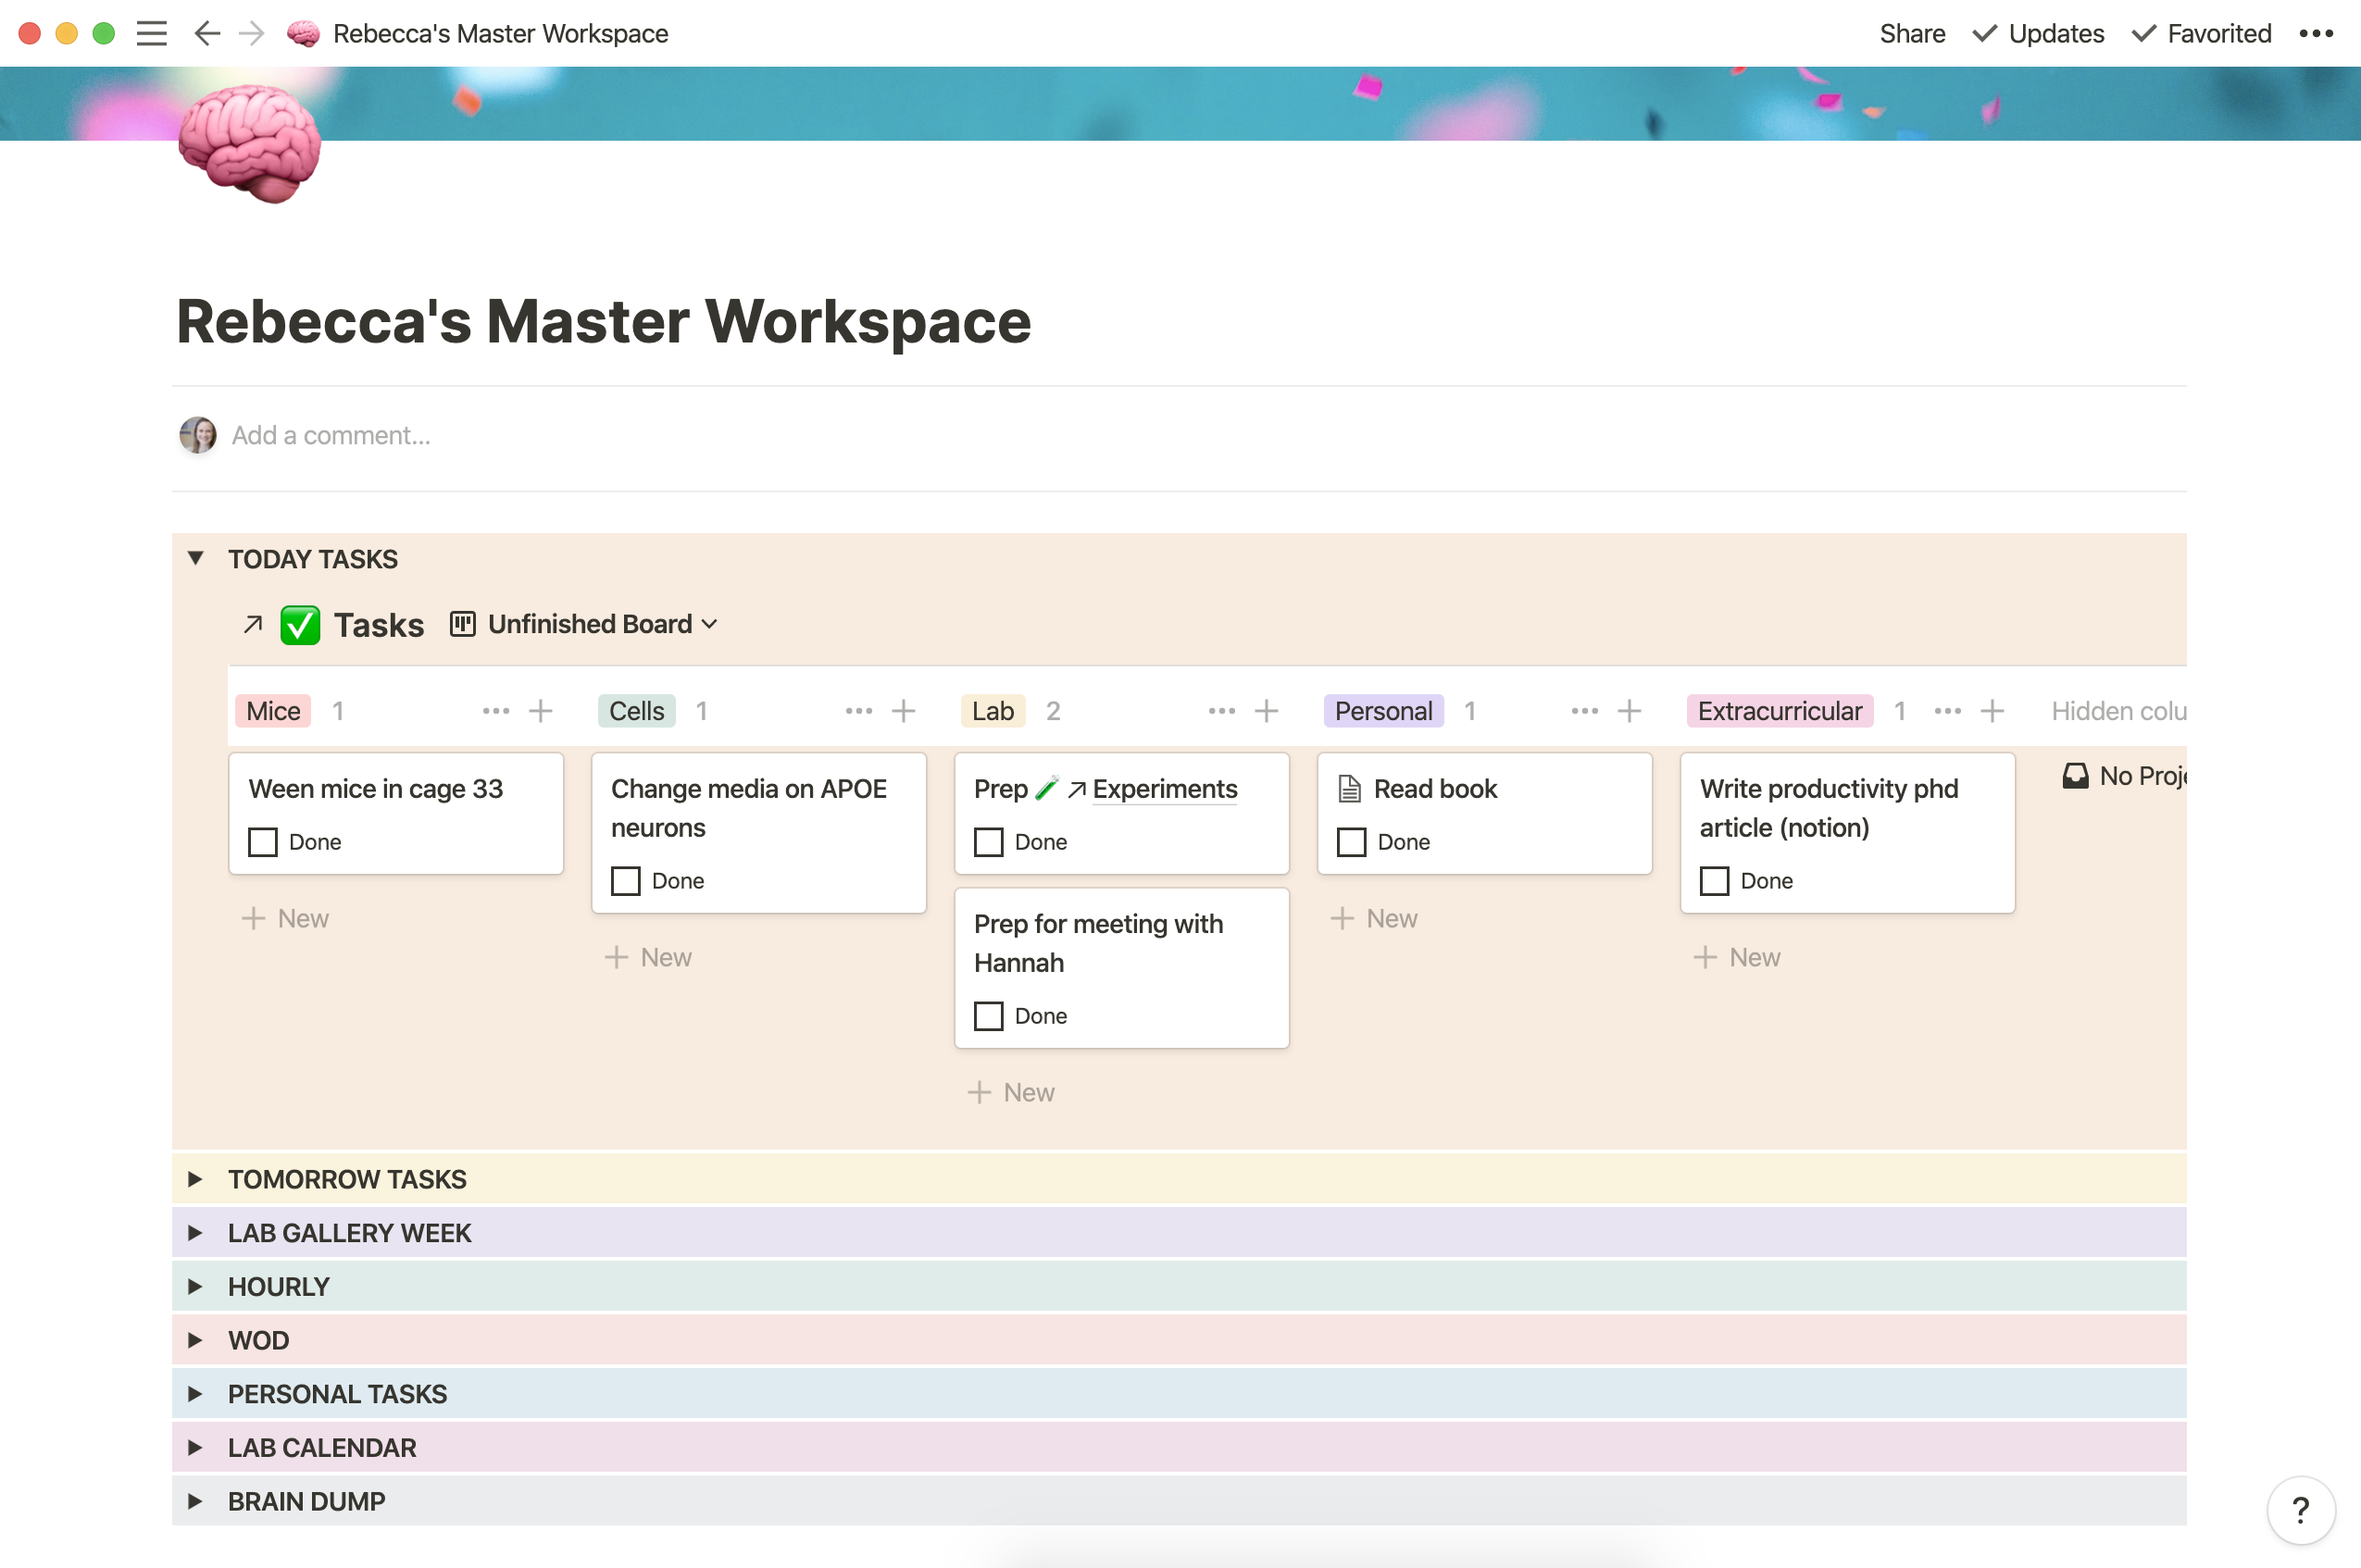The image size is (2361, 1568).
Task: Add a card to Lab column via plus icon
Action: [1267, 711]
